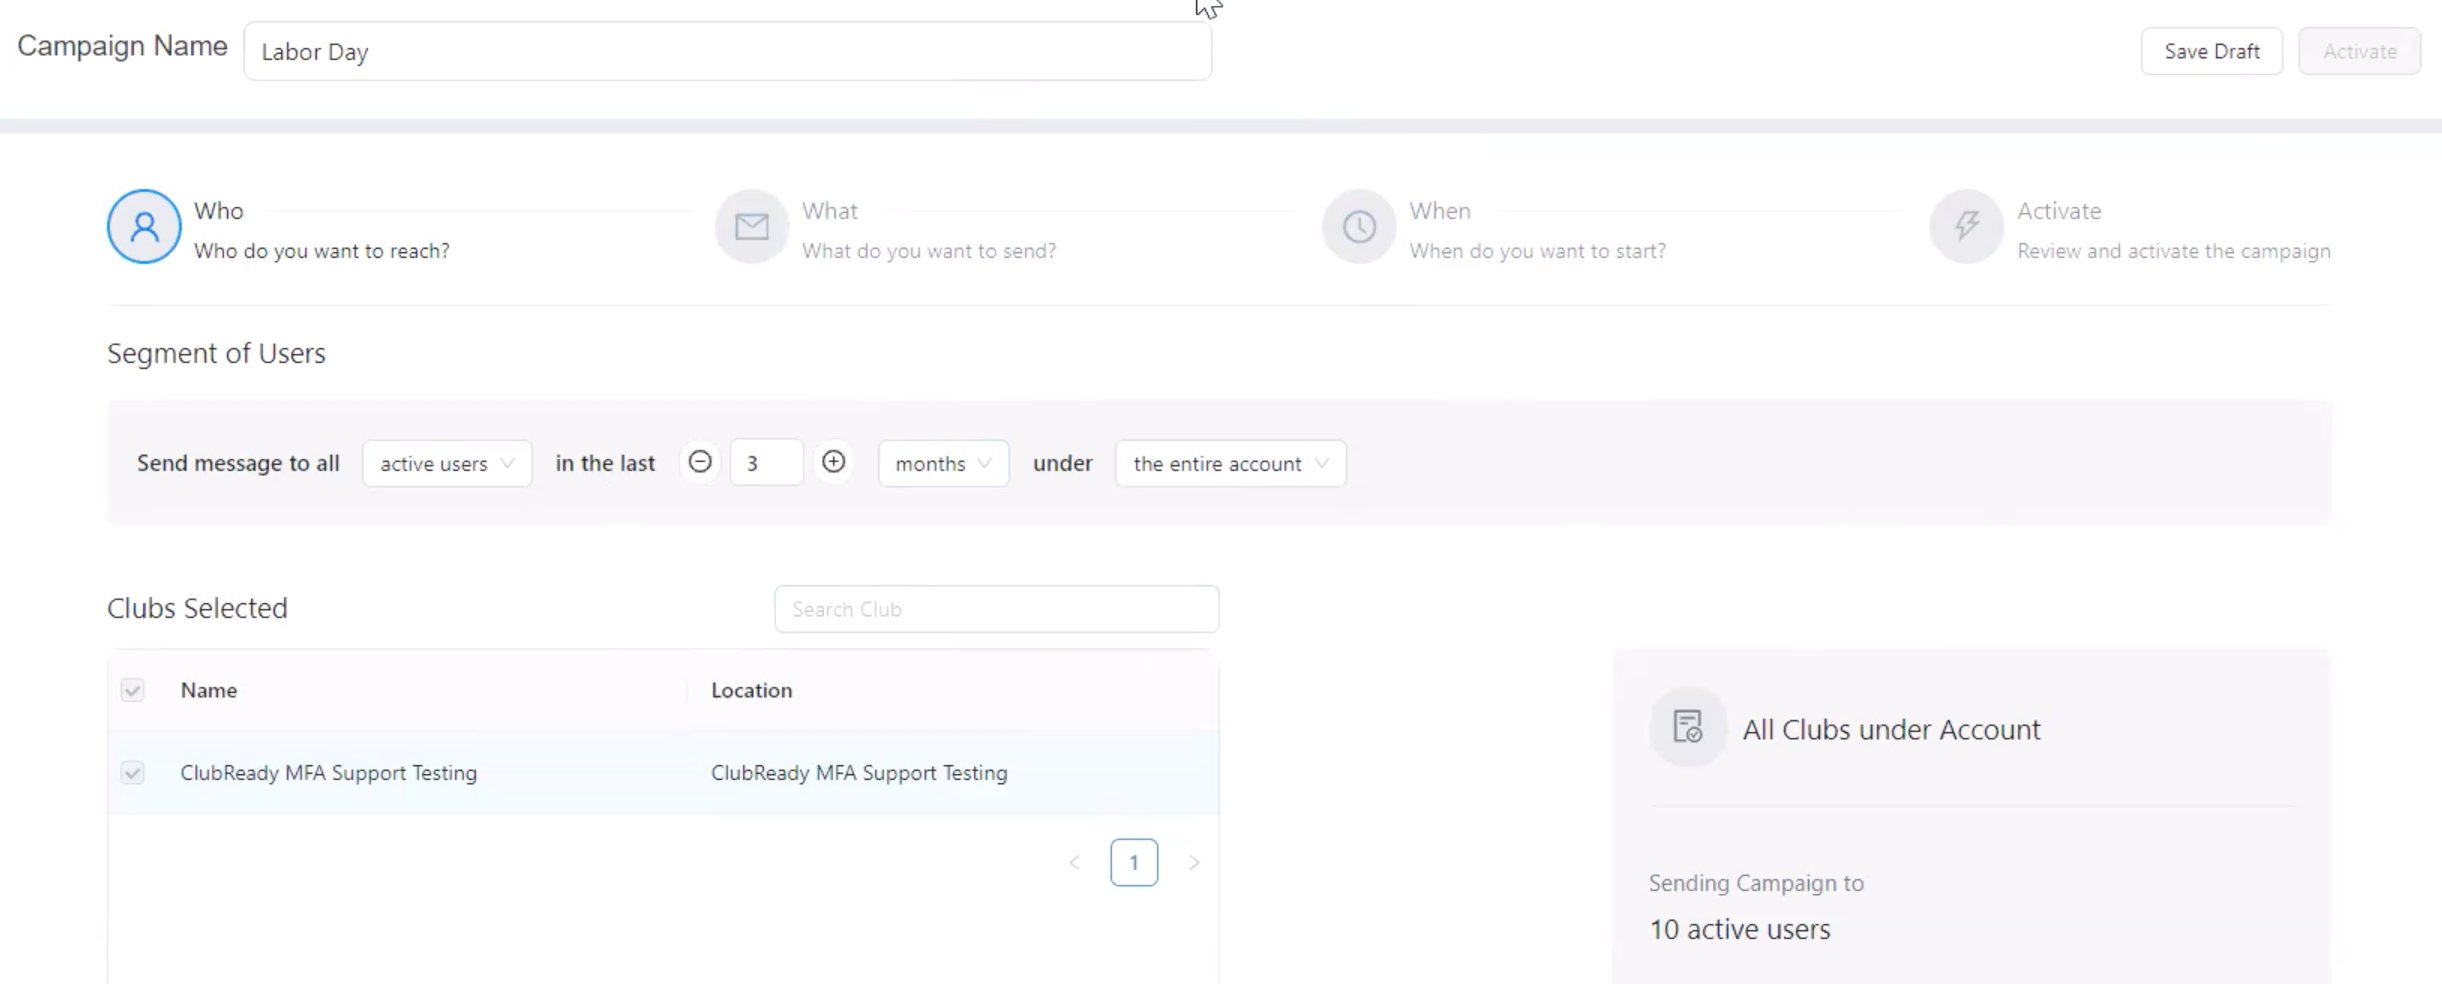This screenshot has width=2442, height=984.
Task: Switch to the When step label
Action: tap(1439, 211)
